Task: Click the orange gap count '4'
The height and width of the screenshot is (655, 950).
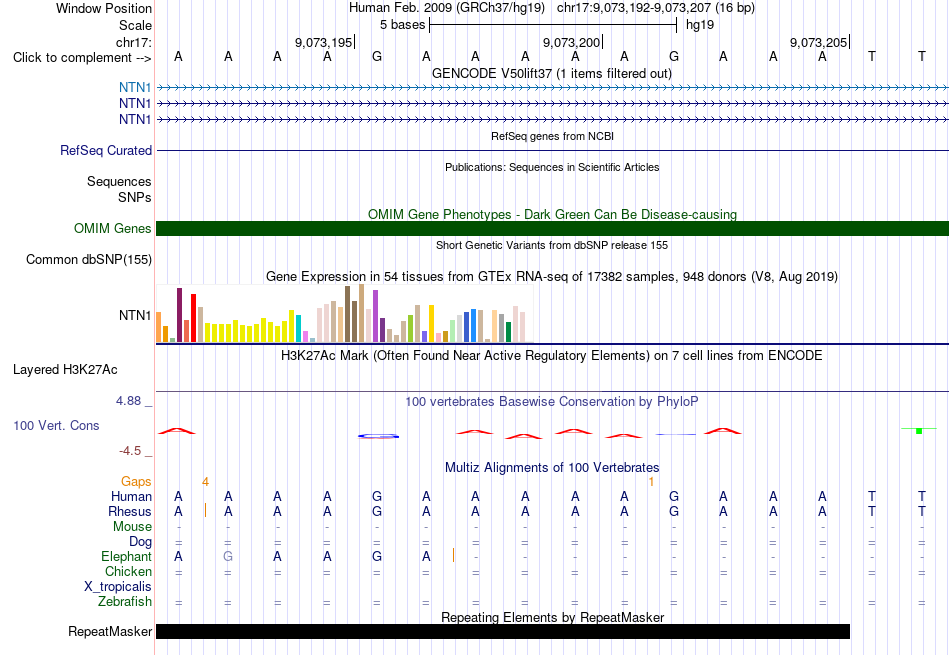Action: tap(205, 482)
